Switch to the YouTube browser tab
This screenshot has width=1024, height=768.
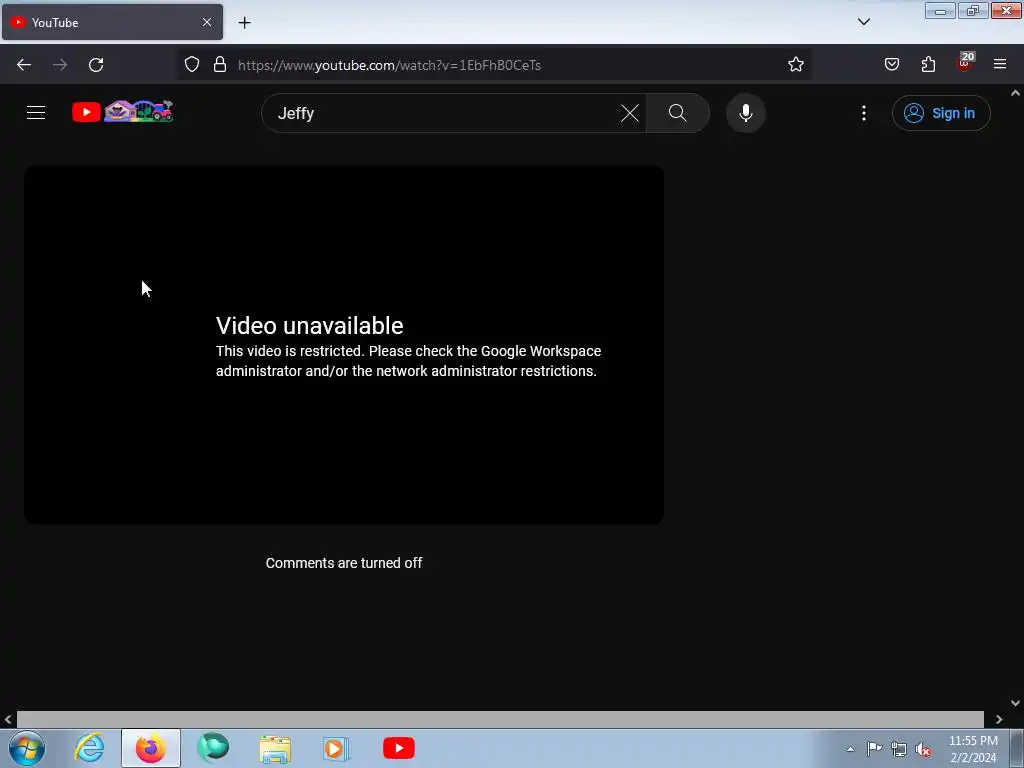pos(112,22)
